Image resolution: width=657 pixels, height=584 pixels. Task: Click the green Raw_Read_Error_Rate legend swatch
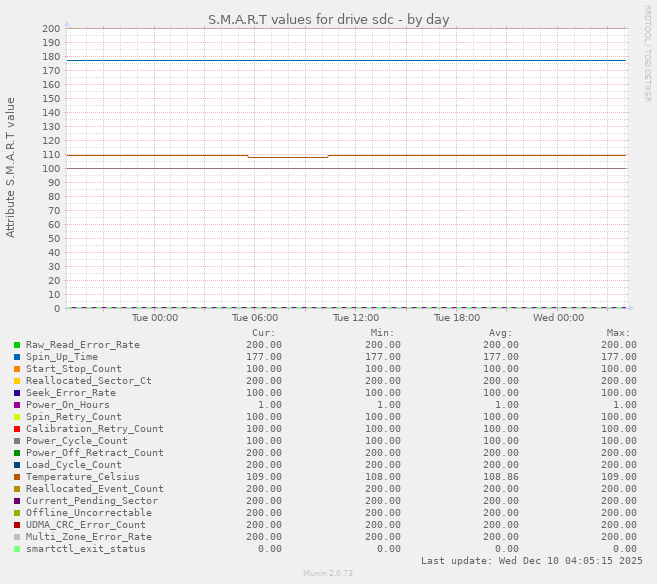[x=17, y=345]
